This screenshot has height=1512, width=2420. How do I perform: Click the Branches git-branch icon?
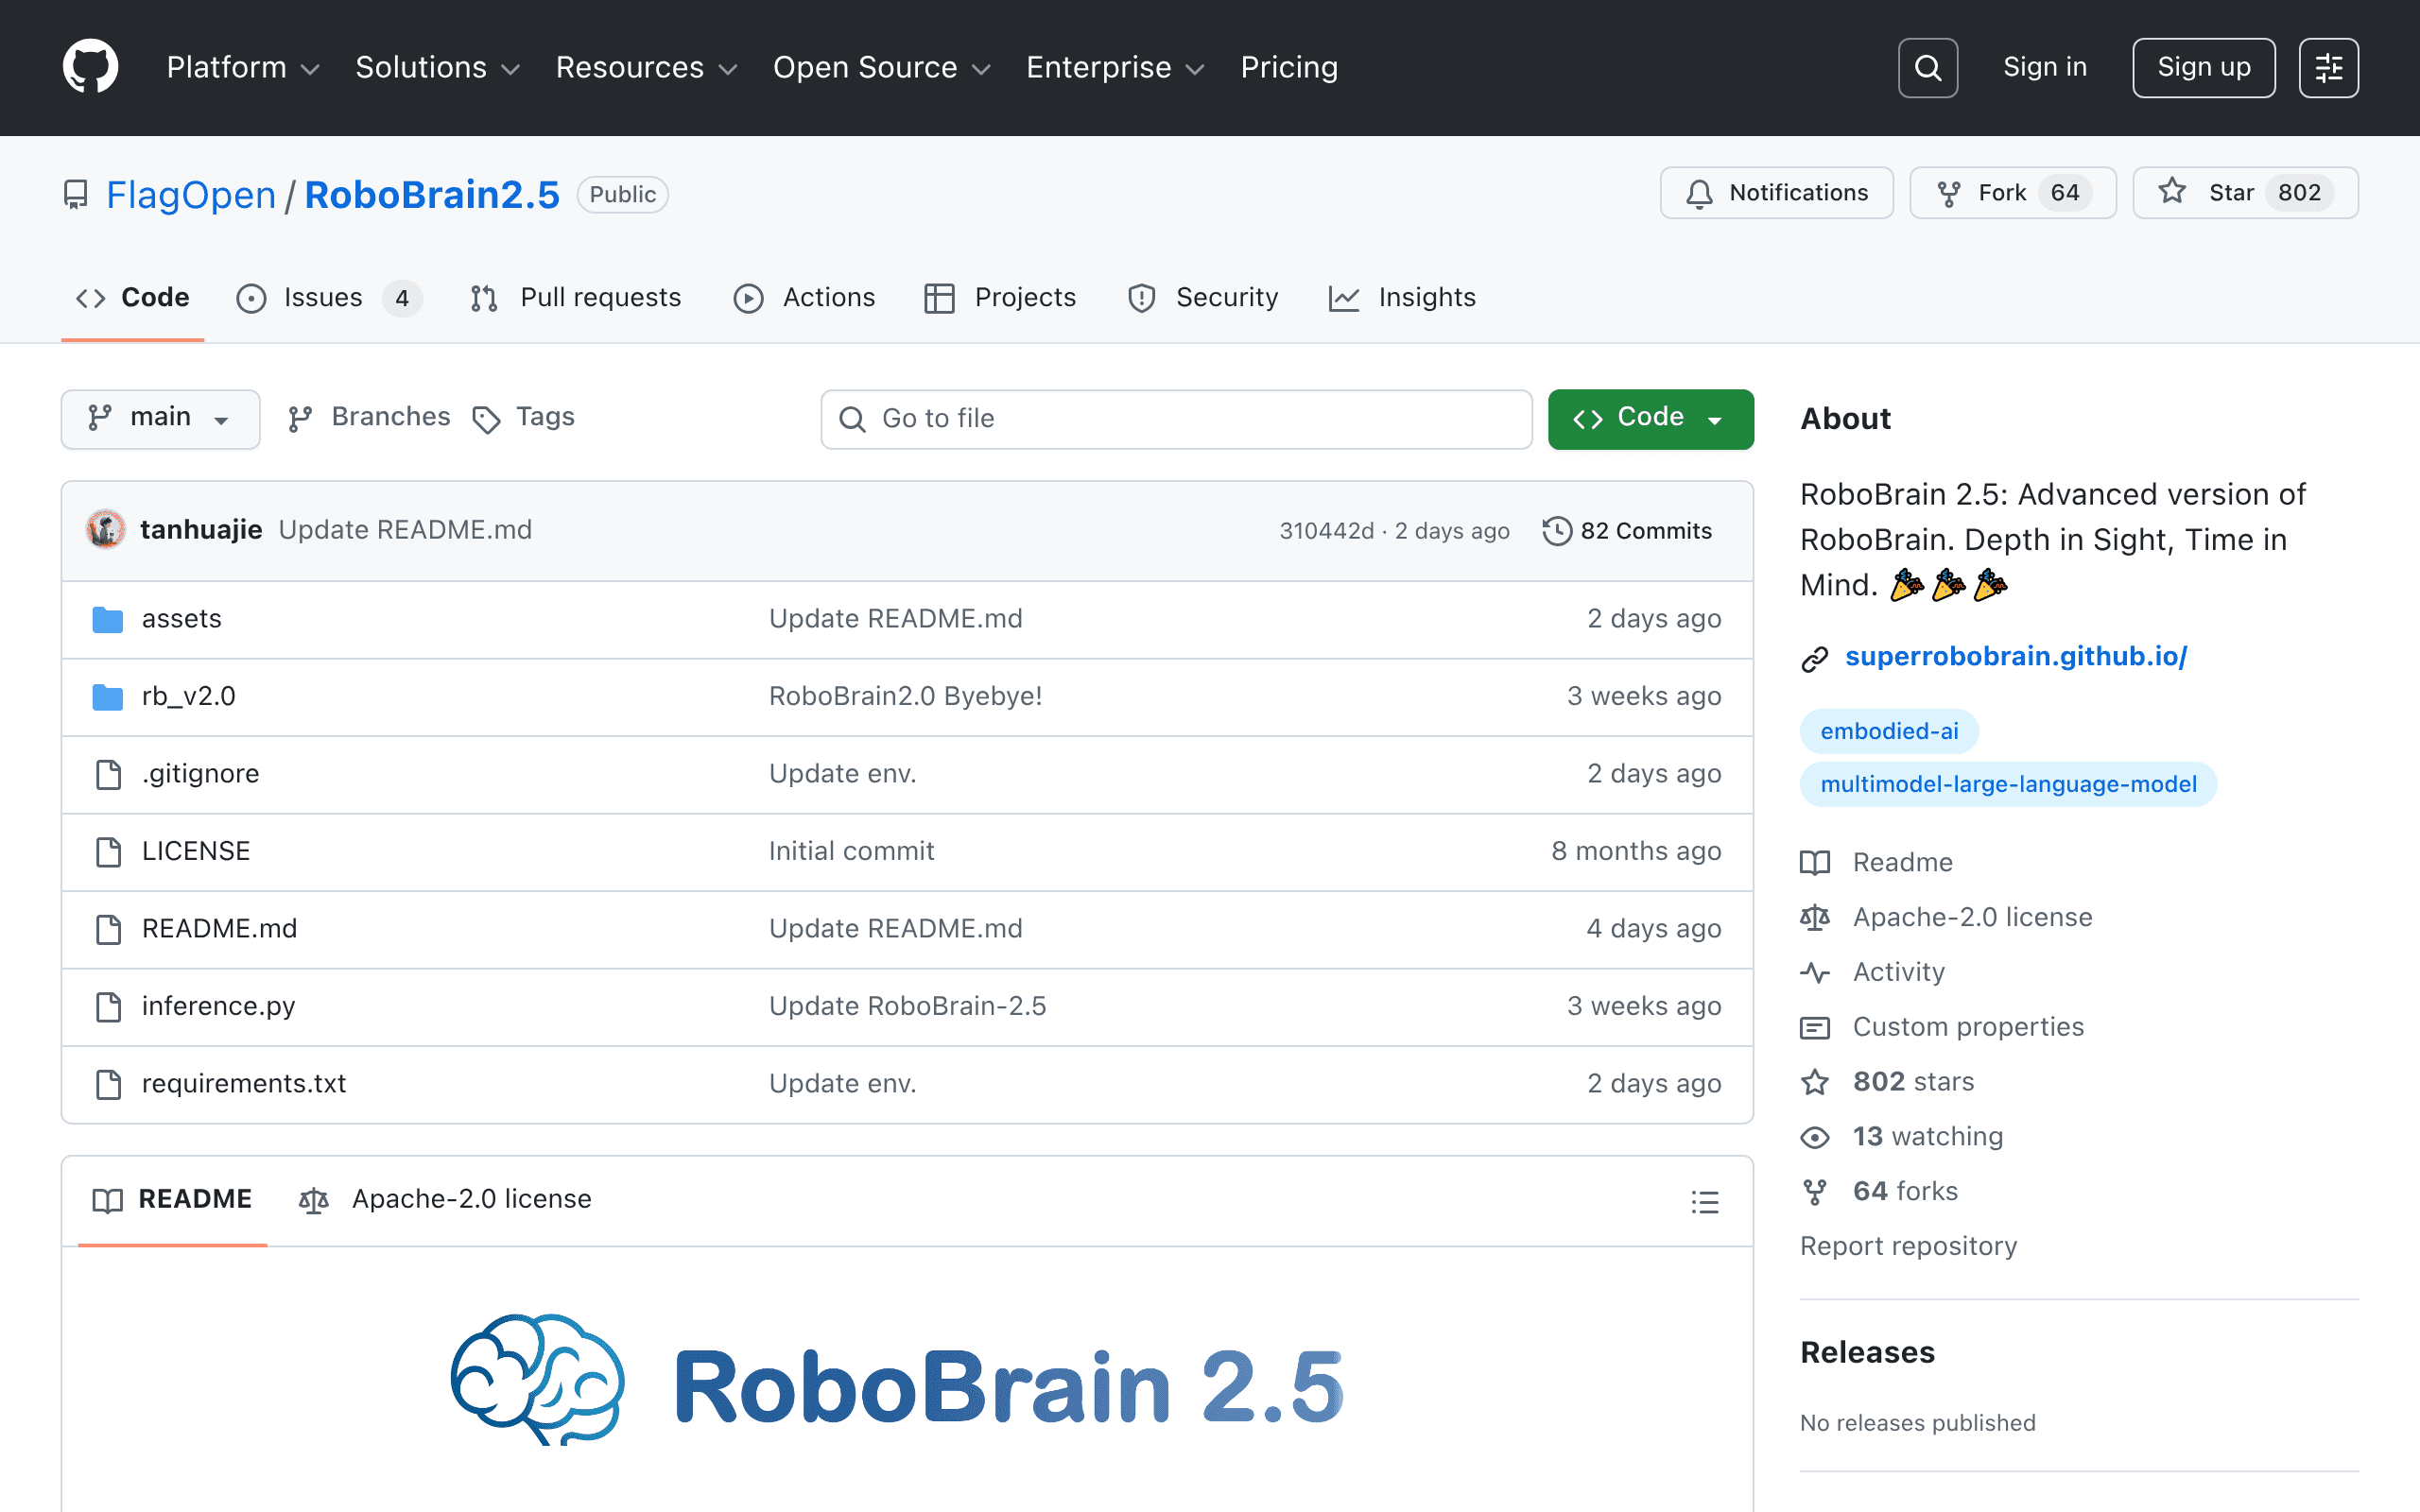click(300, 419)
